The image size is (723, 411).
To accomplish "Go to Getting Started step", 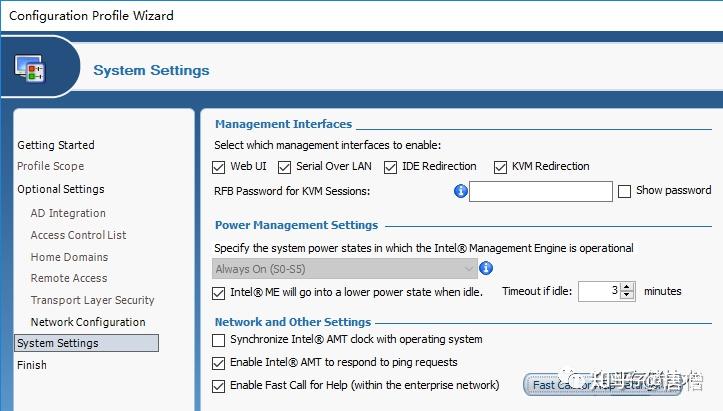I will pyautogui.click(x=56, y=145).
